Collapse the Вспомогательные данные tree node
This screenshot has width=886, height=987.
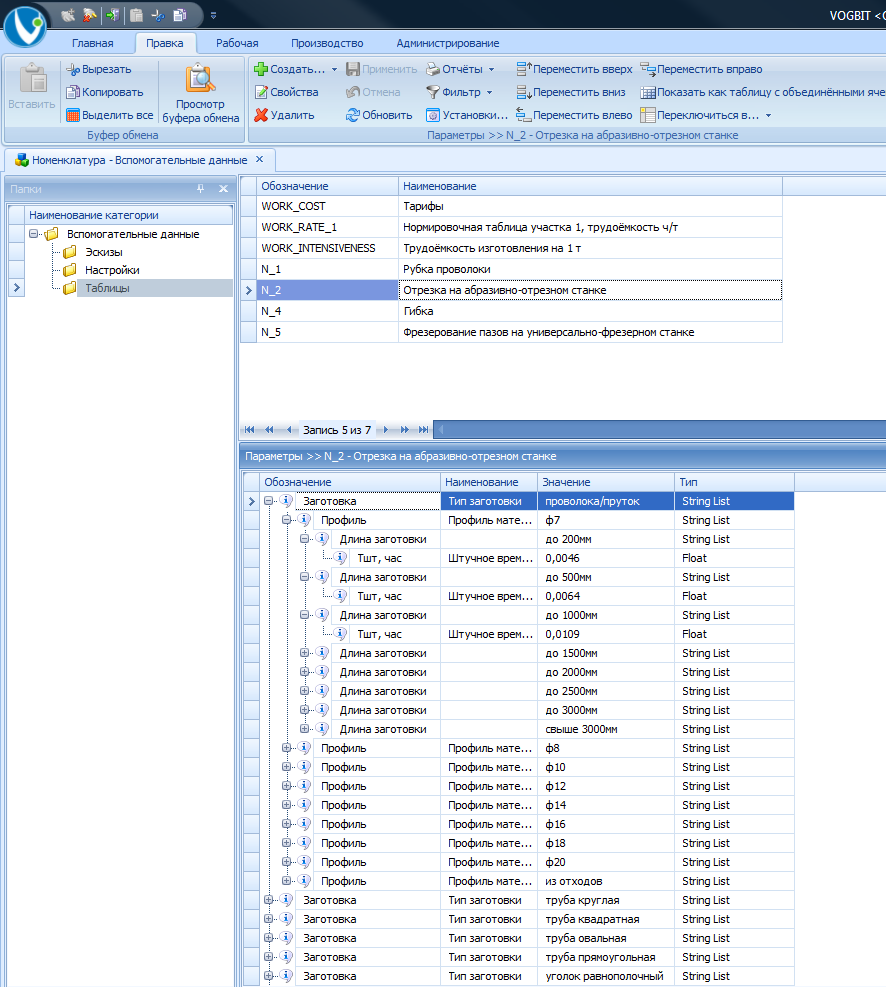(x=34, y=234)
